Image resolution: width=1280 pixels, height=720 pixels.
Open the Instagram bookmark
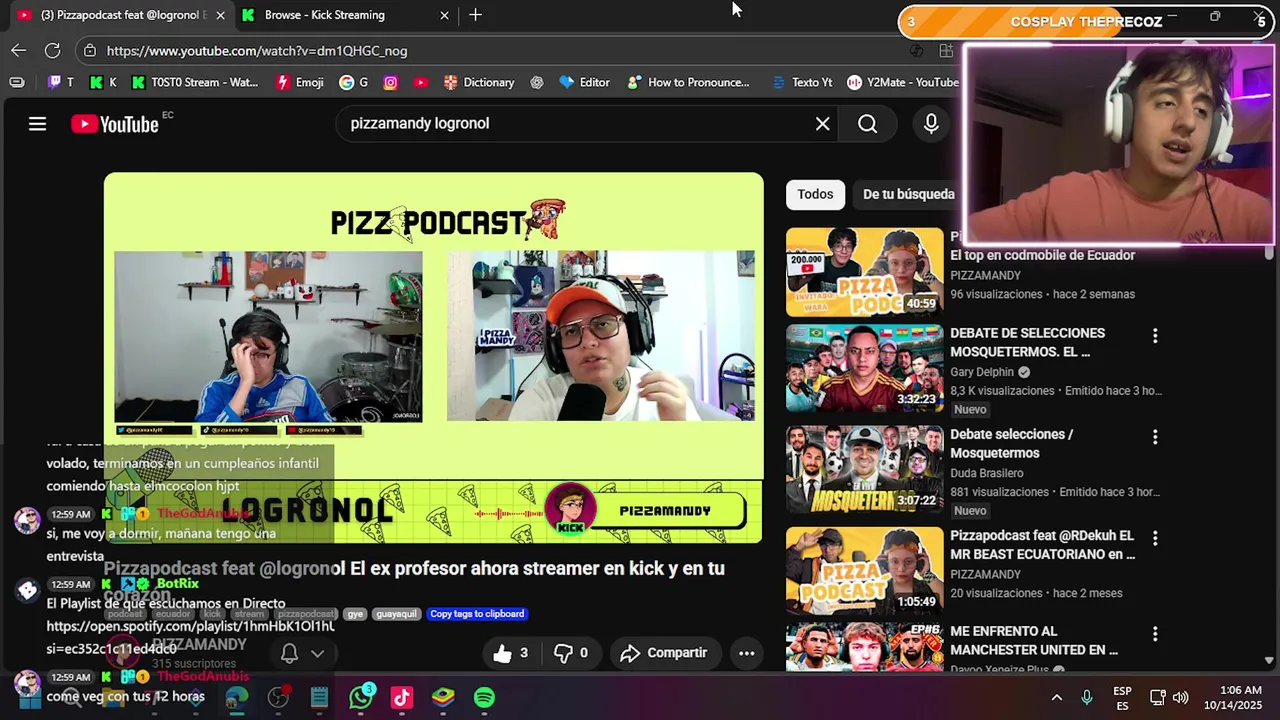click(391, 82)
